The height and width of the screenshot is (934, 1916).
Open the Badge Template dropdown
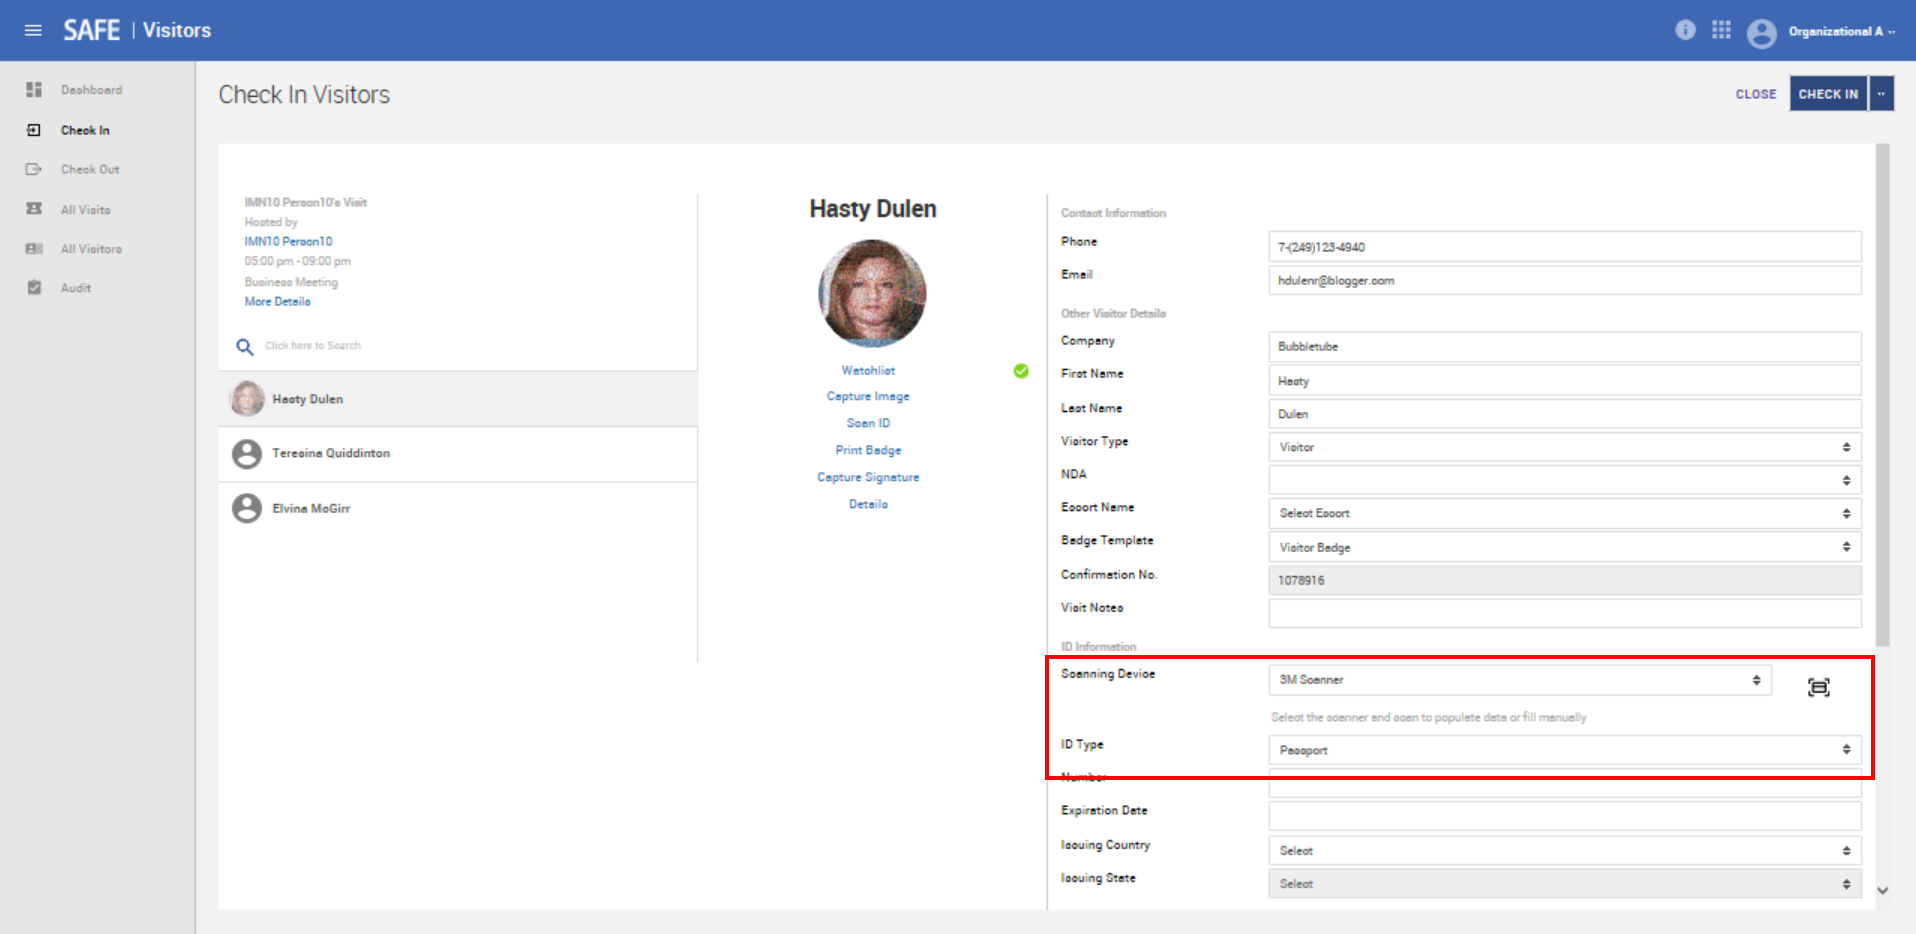coord(1565,547)
